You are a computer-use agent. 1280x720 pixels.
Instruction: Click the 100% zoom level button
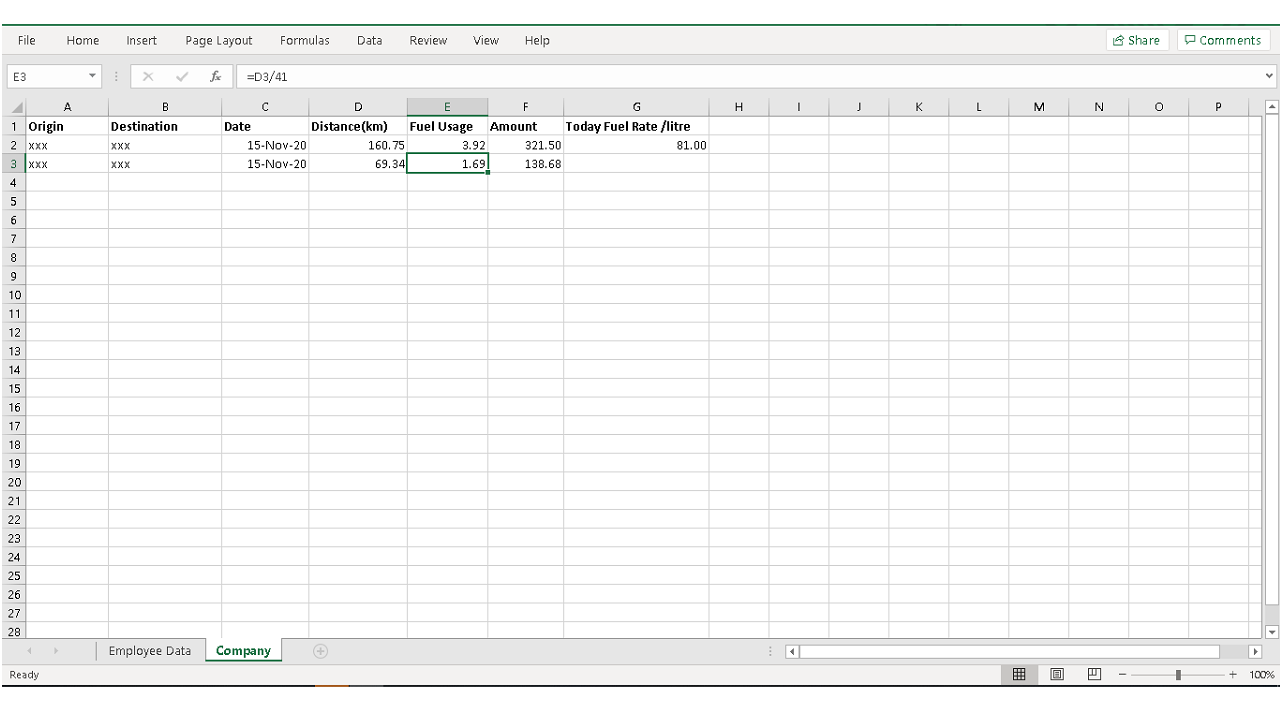(1262, 675)
